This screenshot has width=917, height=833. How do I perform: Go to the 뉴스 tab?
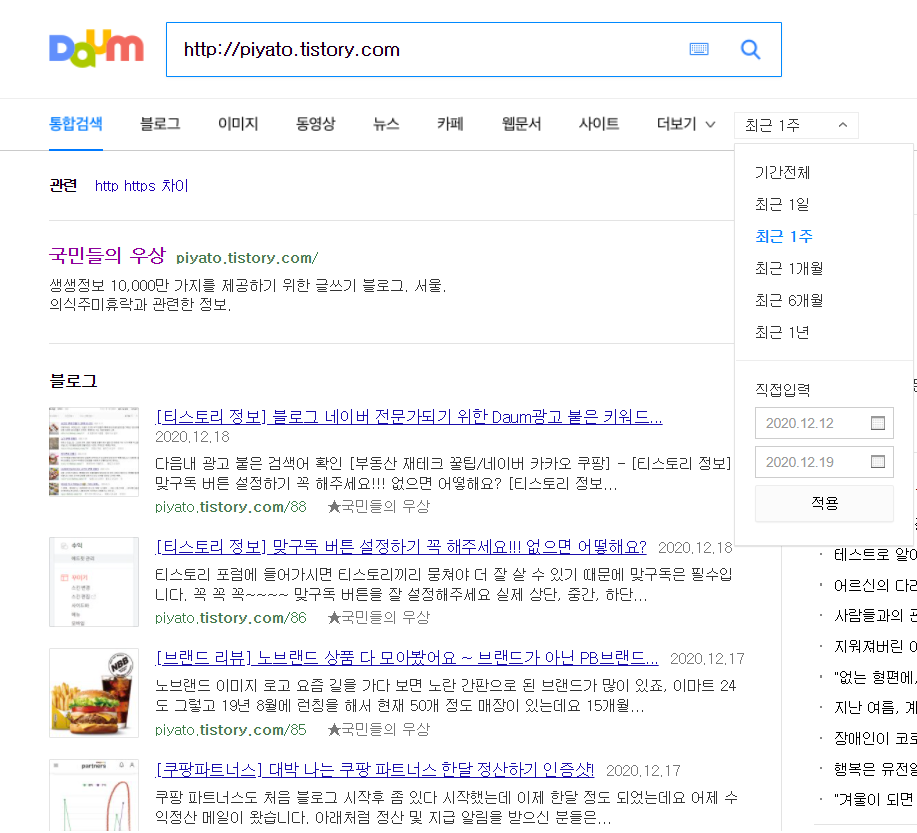[386, 124]
